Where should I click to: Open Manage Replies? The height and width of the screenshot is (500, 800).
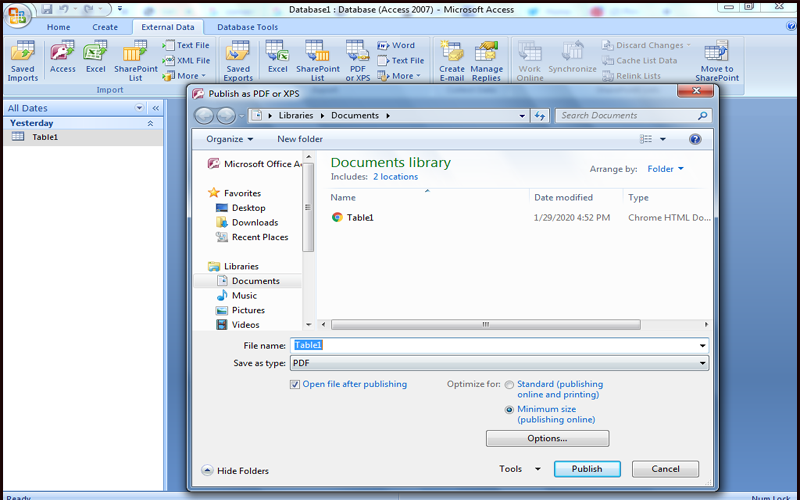[486, 61]
